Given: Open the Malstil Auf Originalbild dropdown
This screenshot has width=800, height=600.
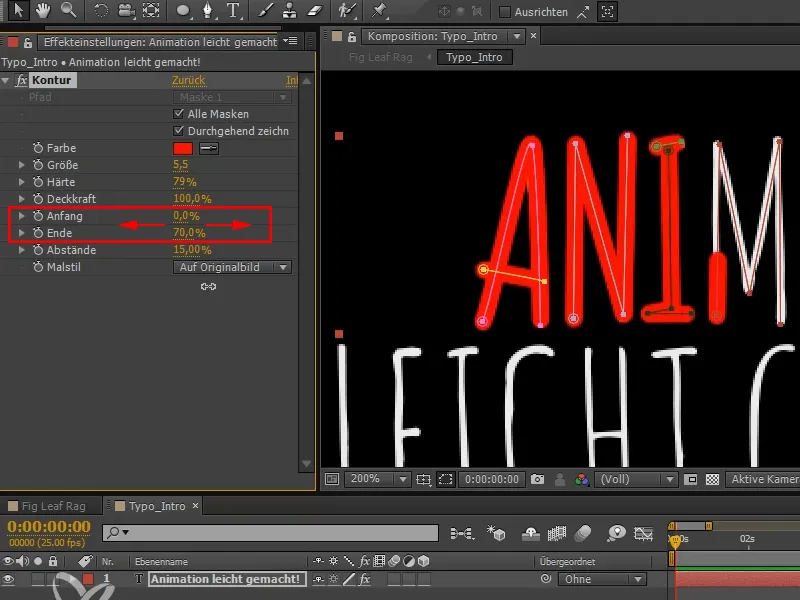Looking at the screenshot, I should (233, 267).
